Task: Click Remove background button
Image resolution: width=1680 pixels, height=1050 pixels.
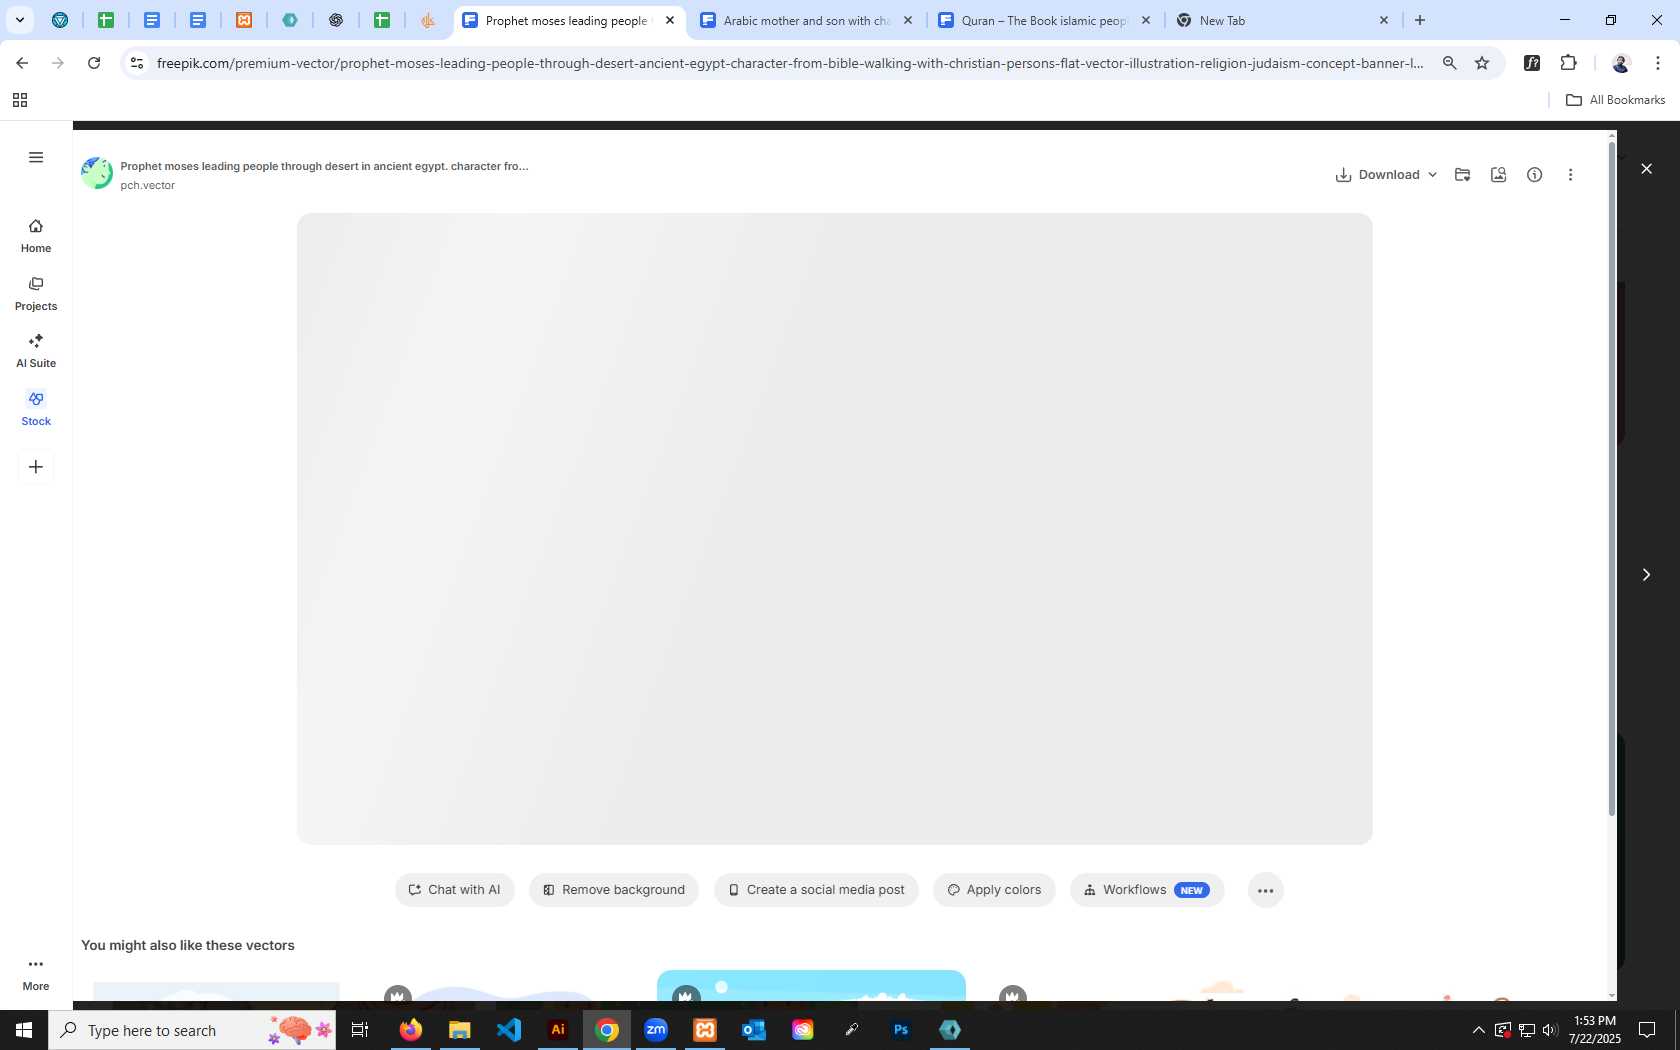Action: 614,890
